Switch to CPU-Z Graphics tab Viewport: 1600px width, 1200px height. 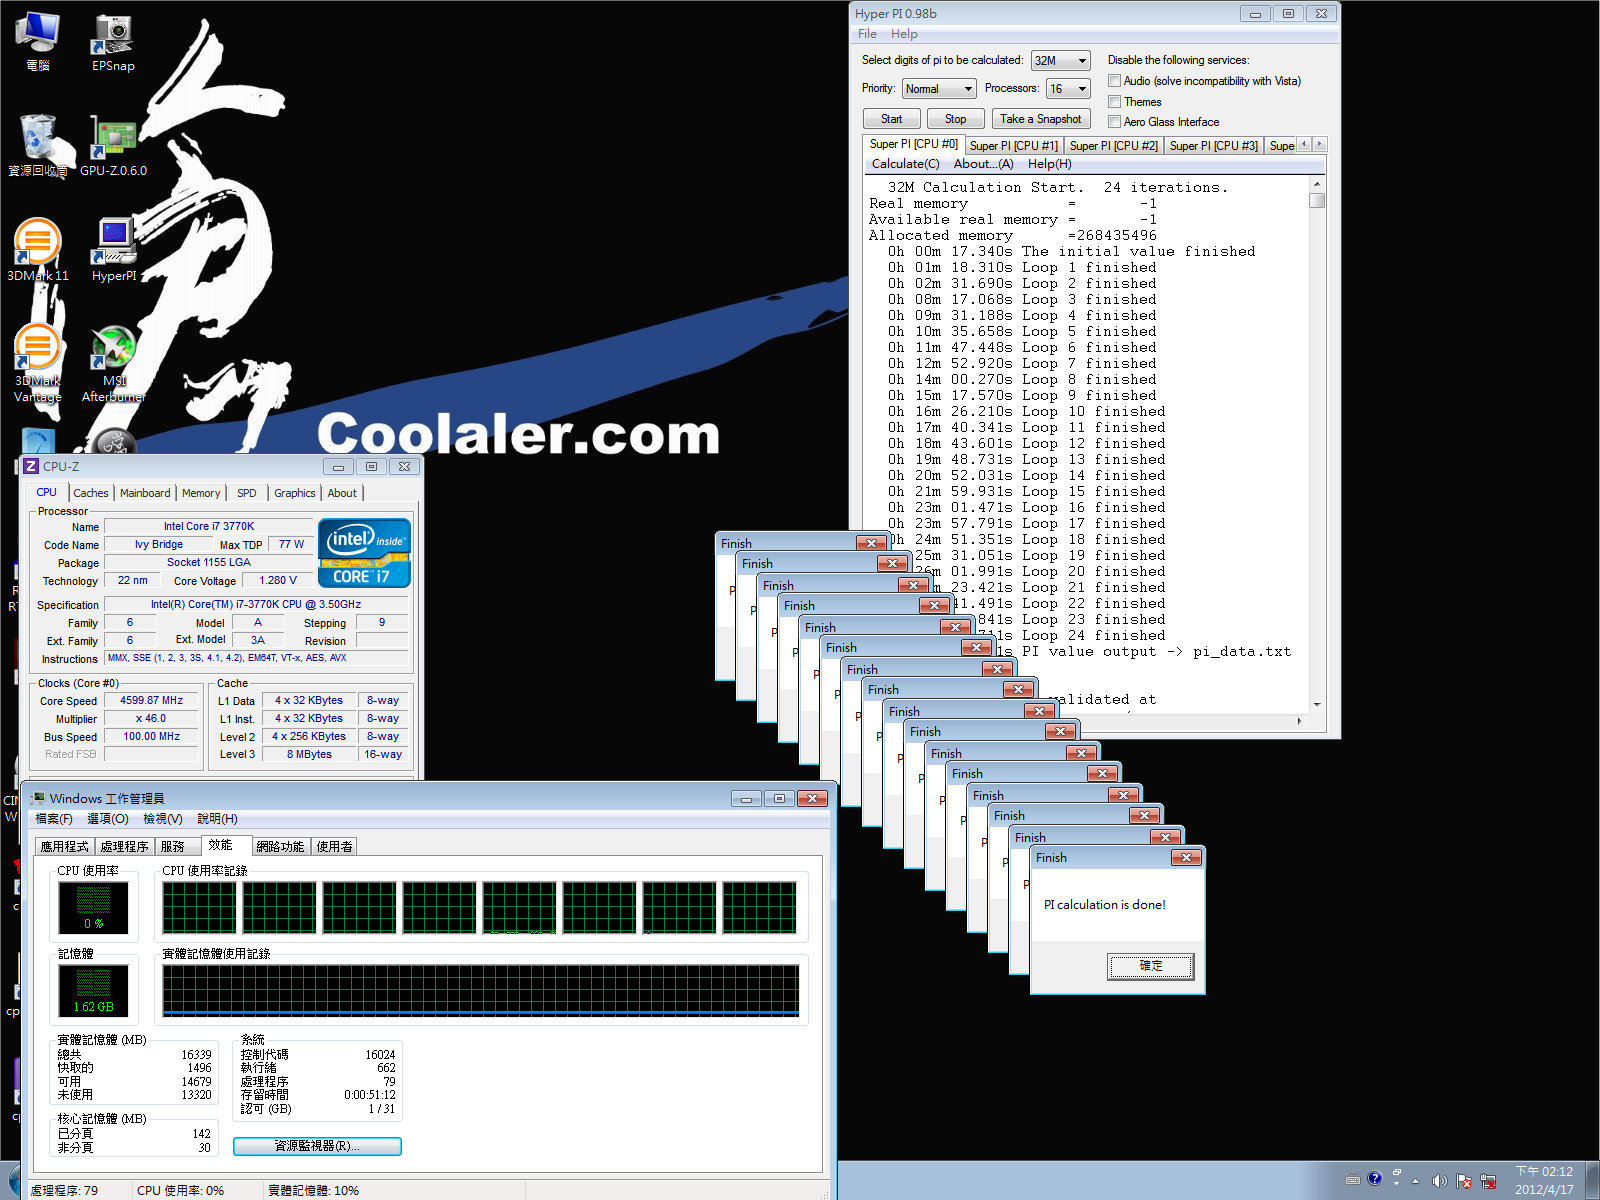(294, 493)
